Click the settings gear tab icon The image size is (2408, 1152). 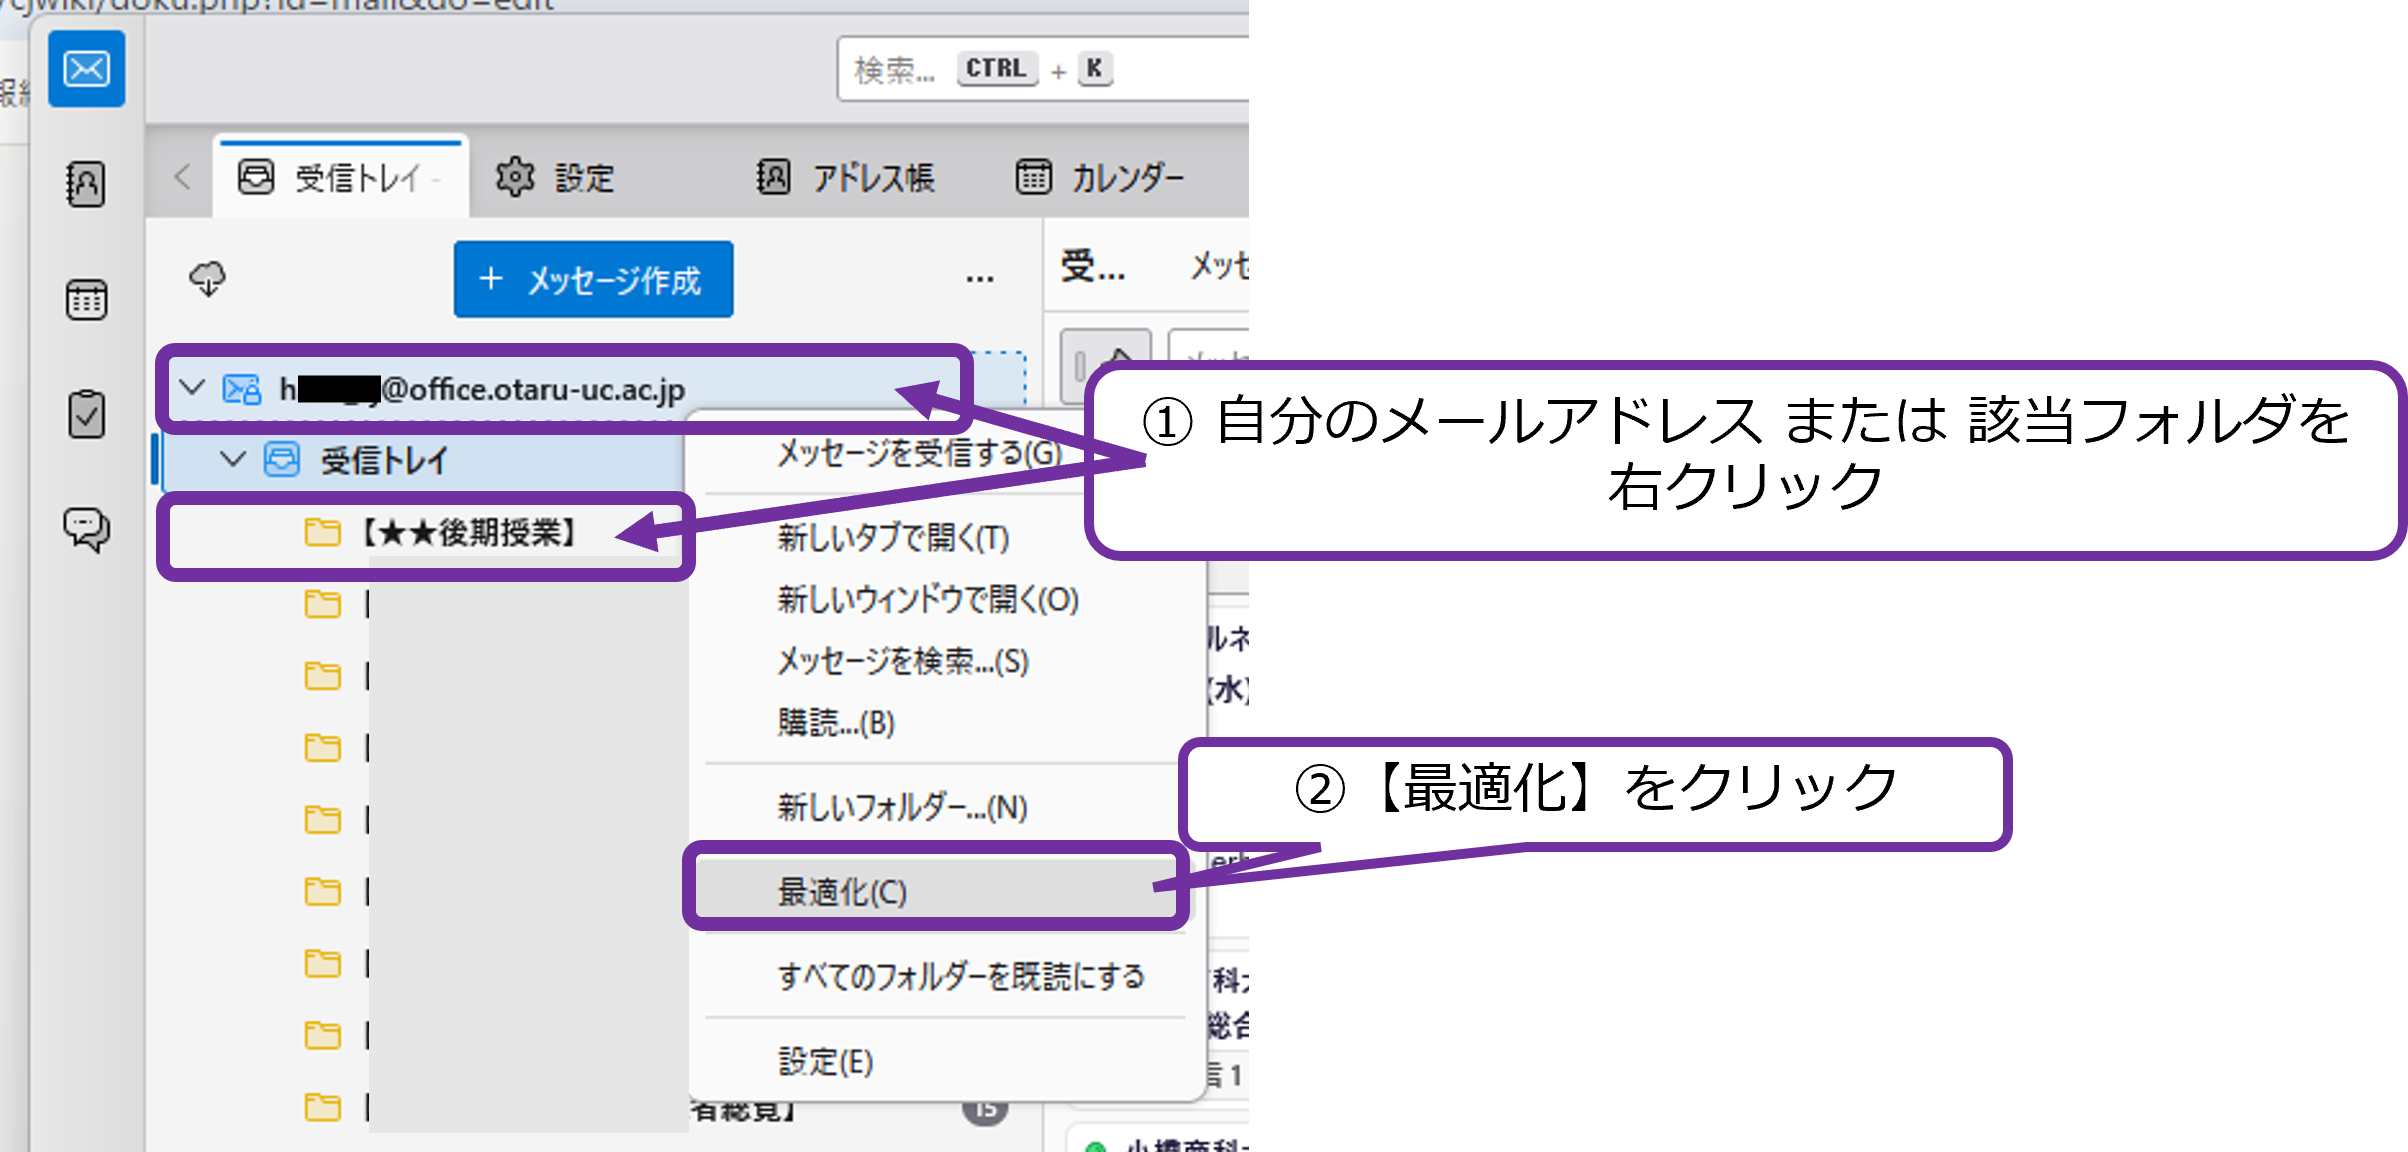(x=515, y=177)
